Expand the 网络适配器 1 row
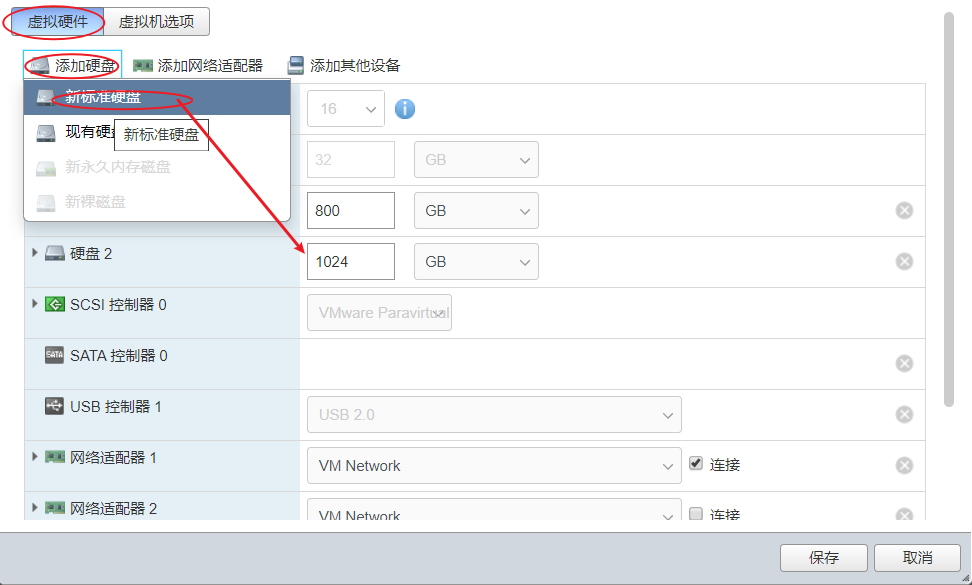972x585 pixels. 35,457
